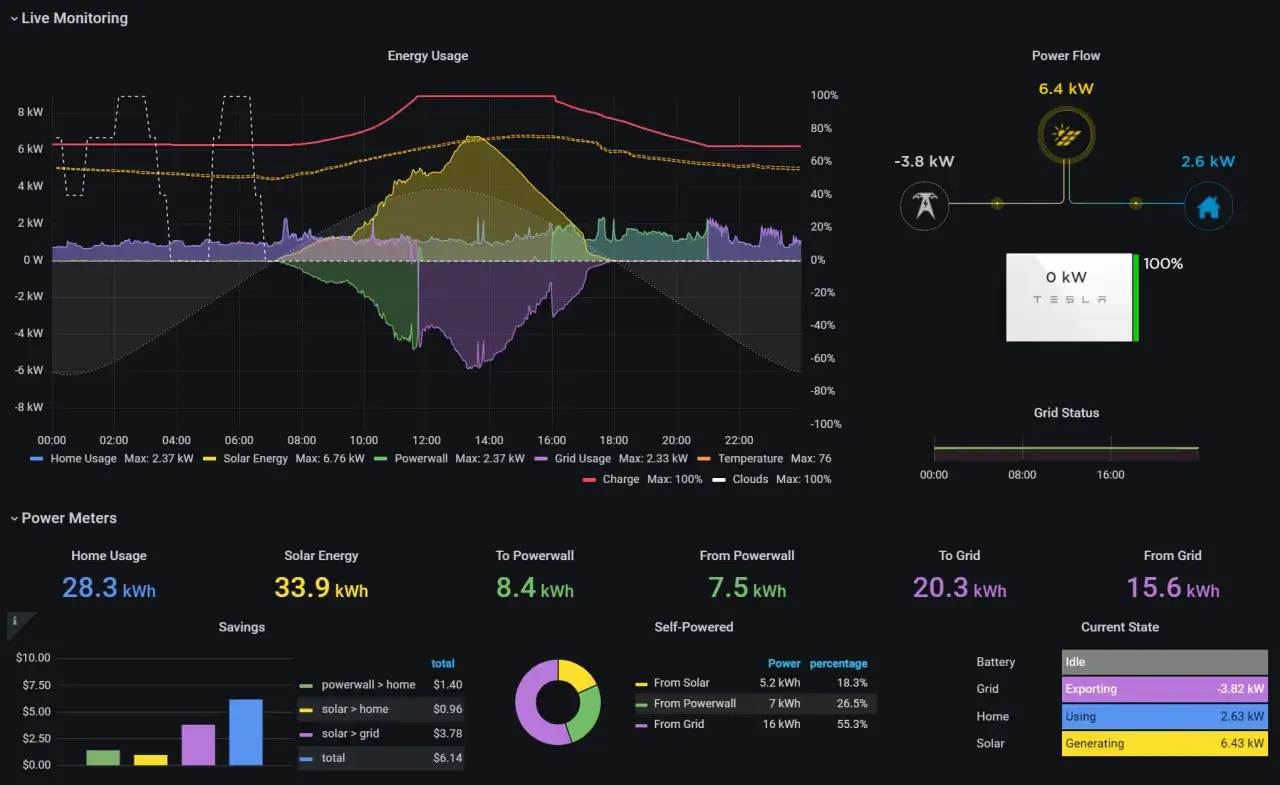Viewport: 1280px width, 785px height.
Task: Click the blue total bar in Savings chart
Action: [x=246, y=732]
